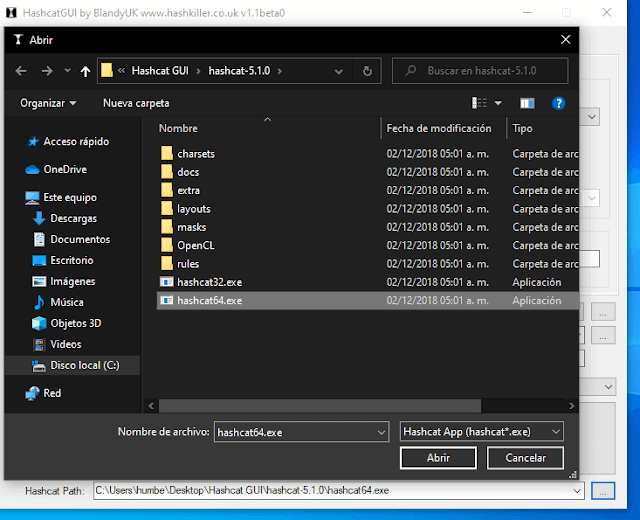Open Música in the sidebar
This screenshot has height=520, width=640.
(59, 302)
